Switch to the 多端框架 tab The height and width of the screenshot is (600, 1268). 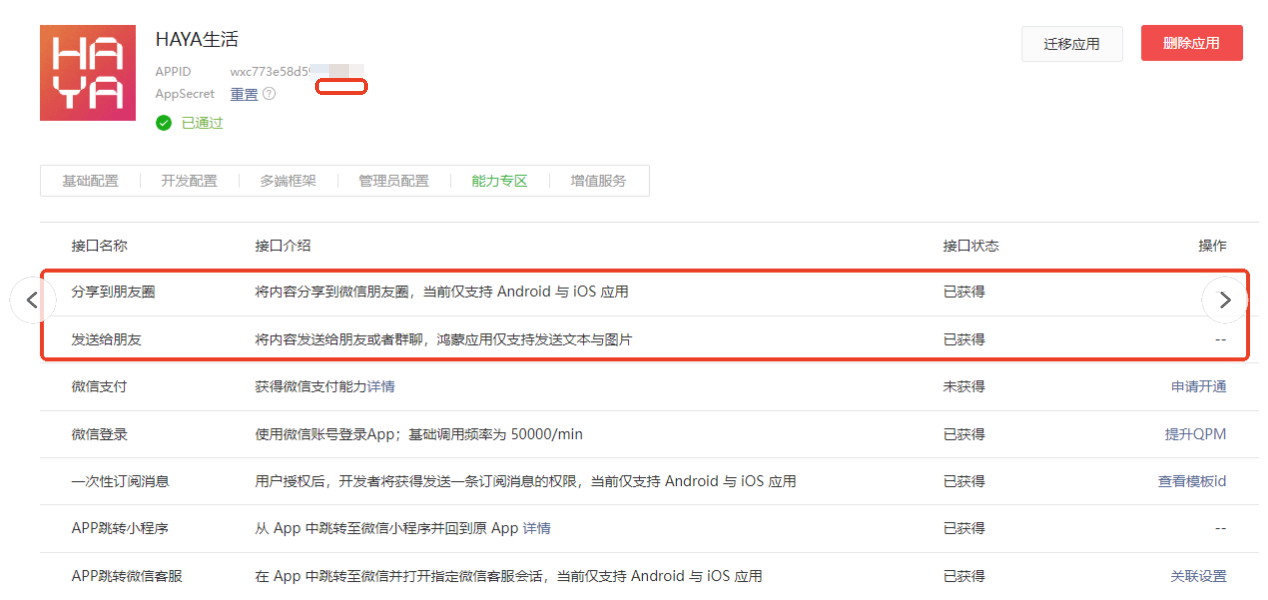coord(288,181)
